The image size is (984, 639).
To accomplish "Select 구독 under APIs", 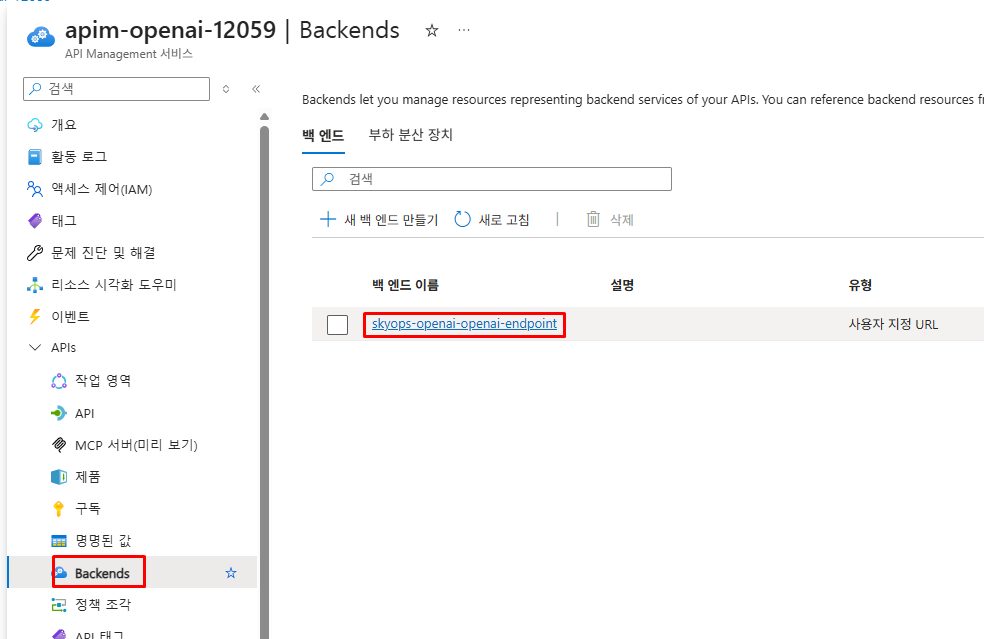I will [x=87, y=508].
